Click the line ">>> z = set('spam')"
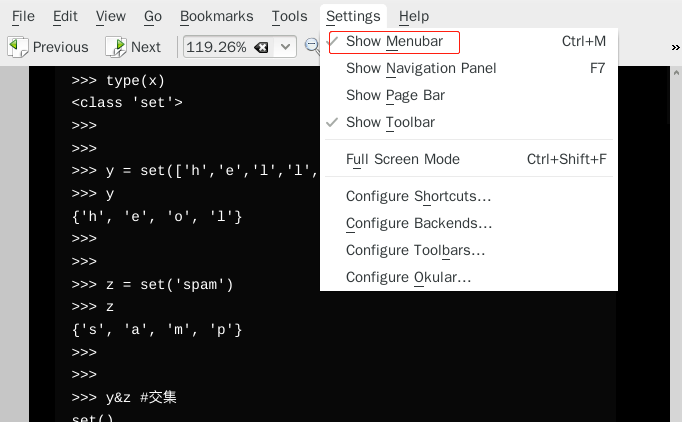Screen dimensions: 682x422 pos(153,285)
